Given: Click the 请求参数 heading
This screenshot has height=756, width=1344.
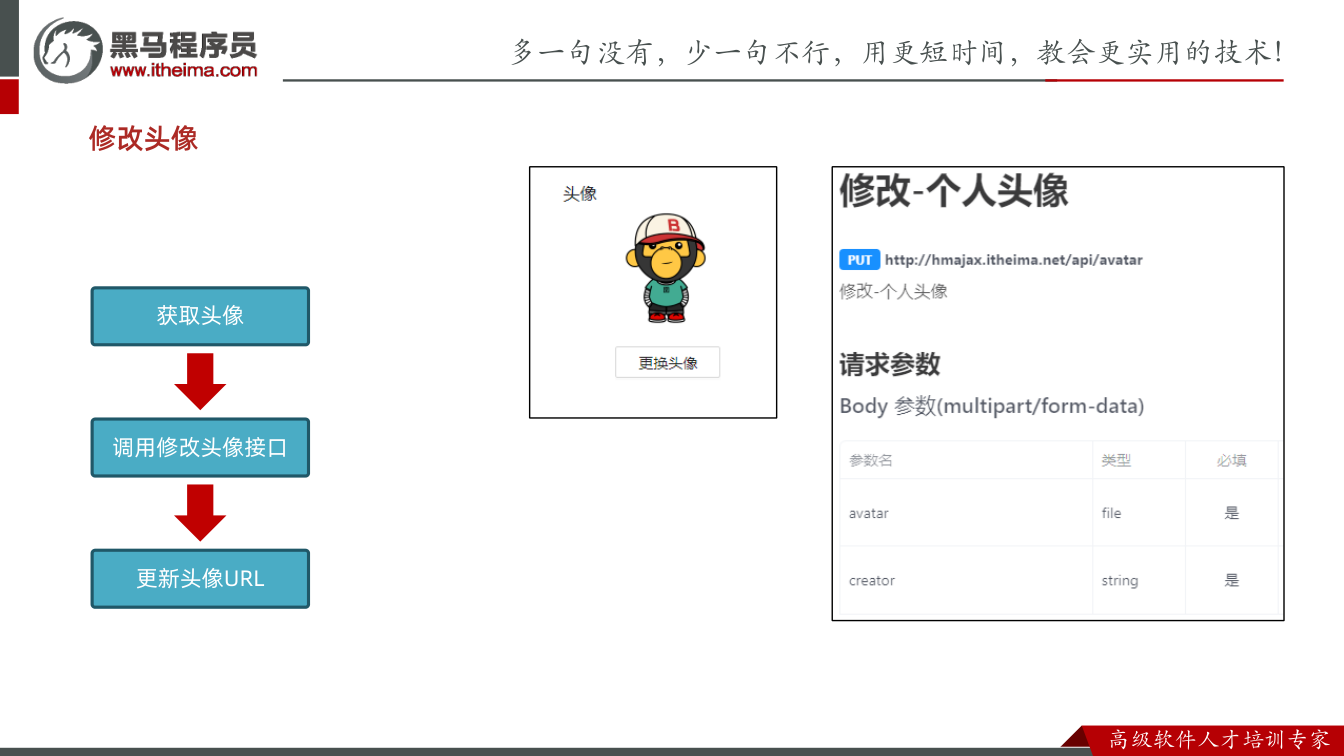Looking at the screenshot, I should pos(890,364).
